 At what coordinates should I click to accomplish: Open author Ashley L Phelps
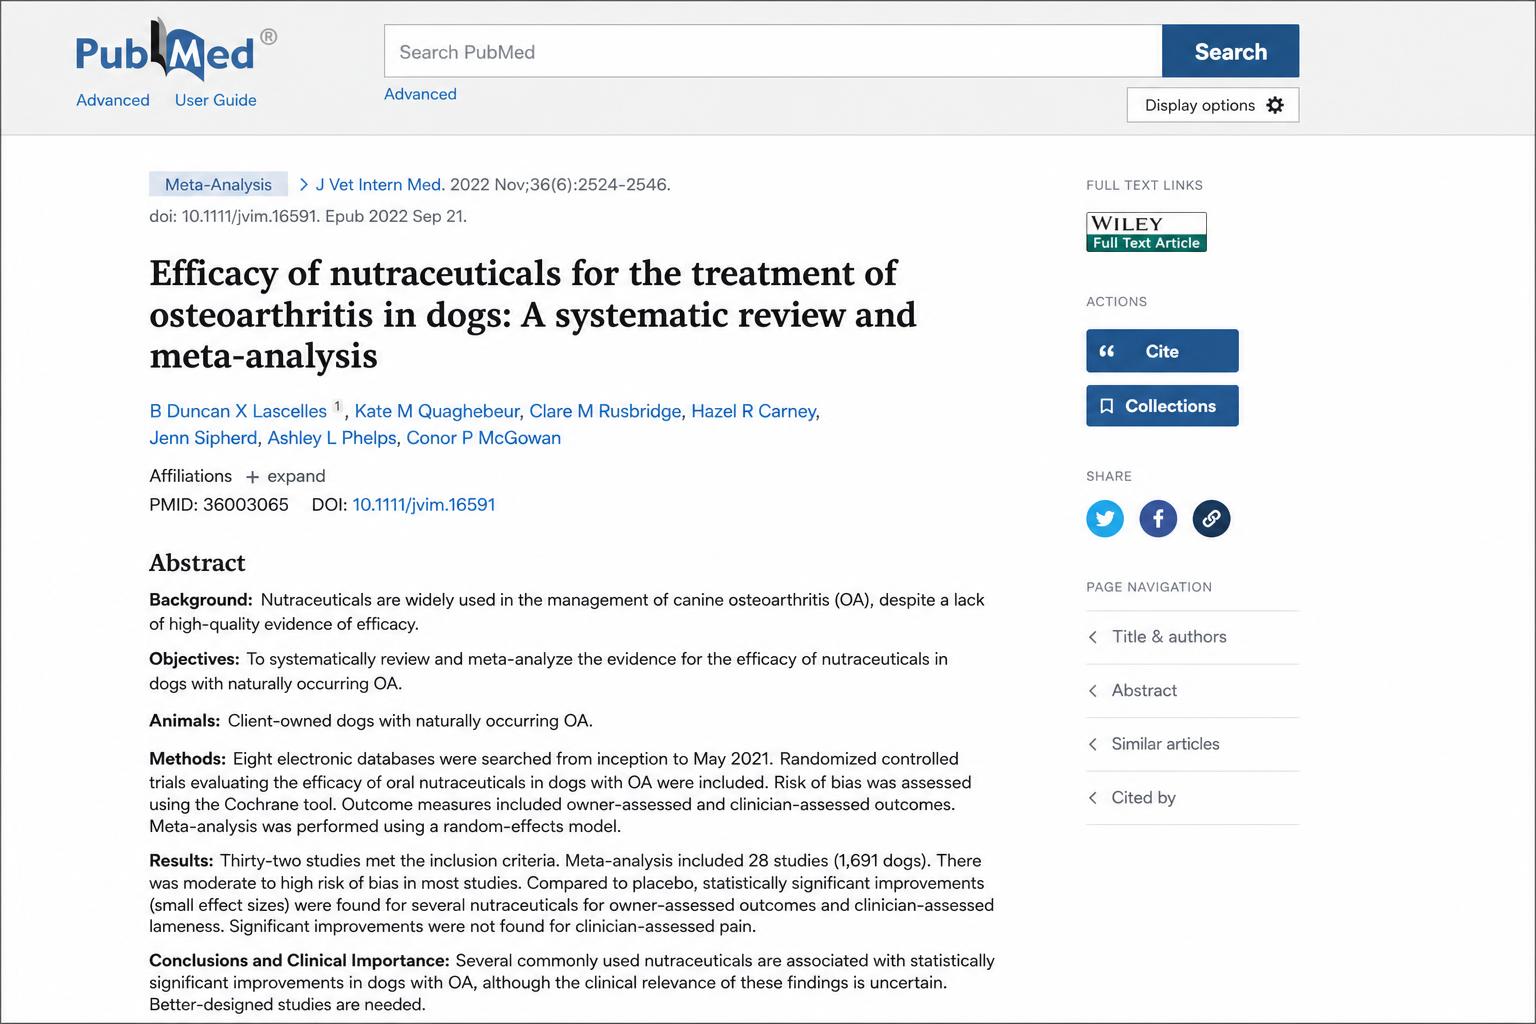click(x=332, y=438)
